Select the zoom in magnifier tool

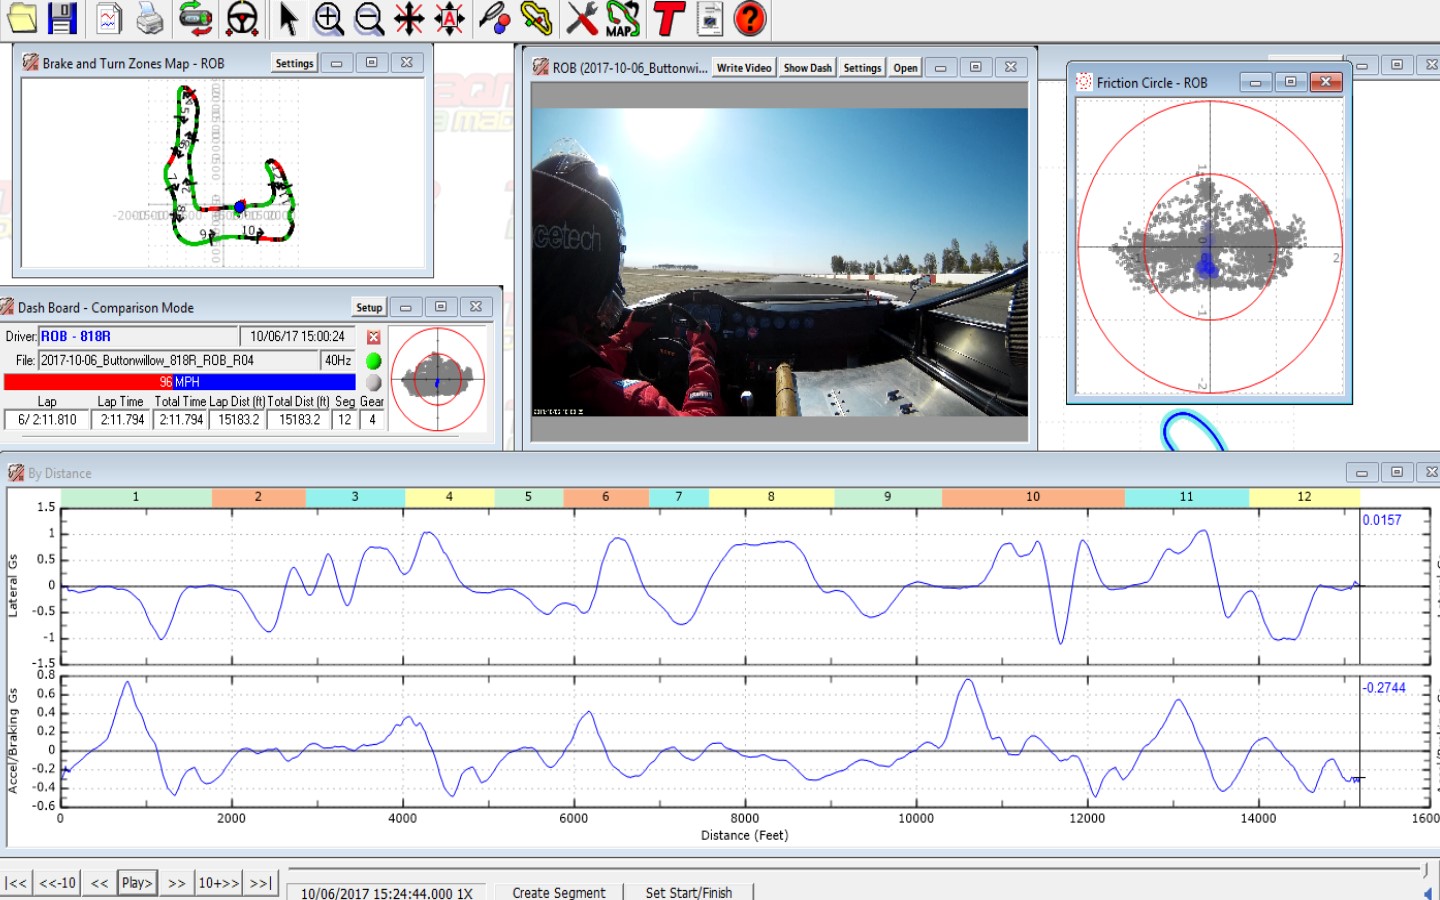click(x=328, y=18)
